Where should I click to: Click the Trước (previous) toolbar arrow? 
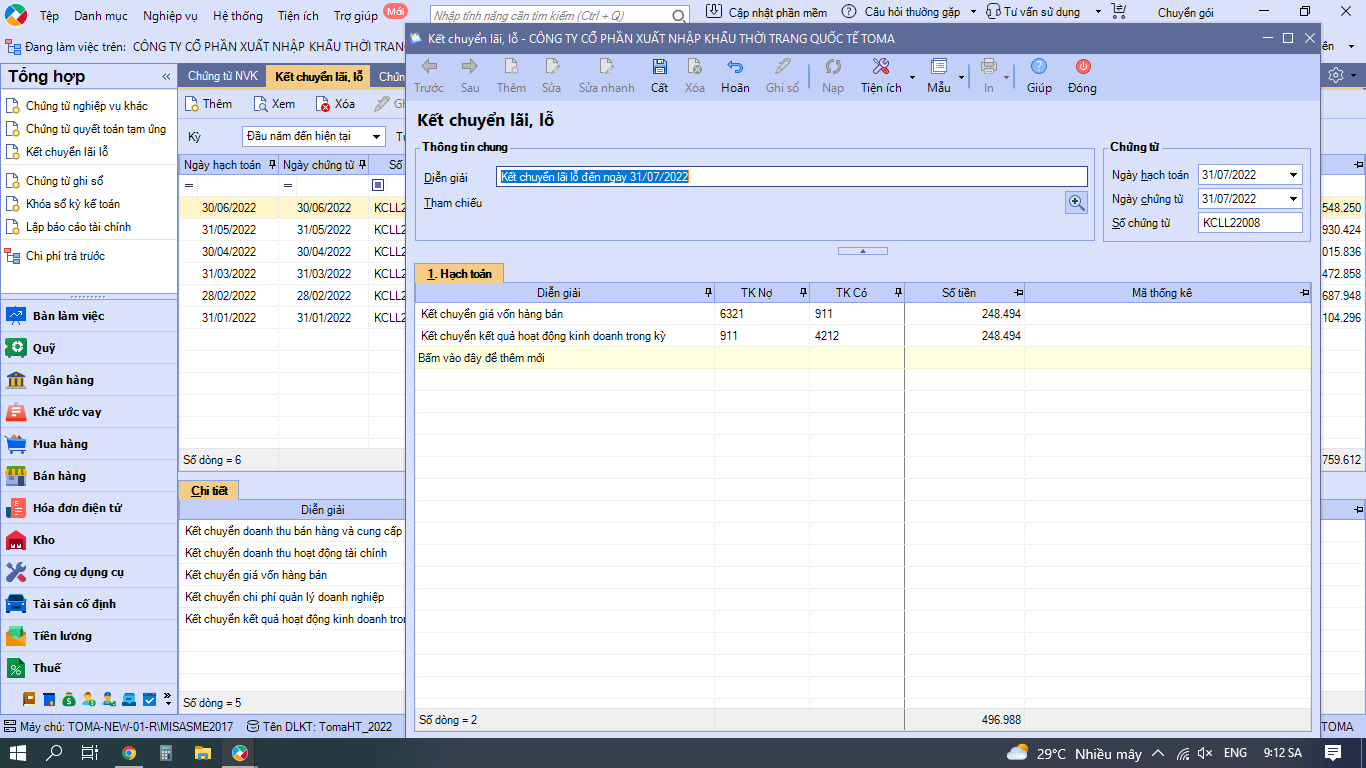pyautogui.click(x=429, y=67)
